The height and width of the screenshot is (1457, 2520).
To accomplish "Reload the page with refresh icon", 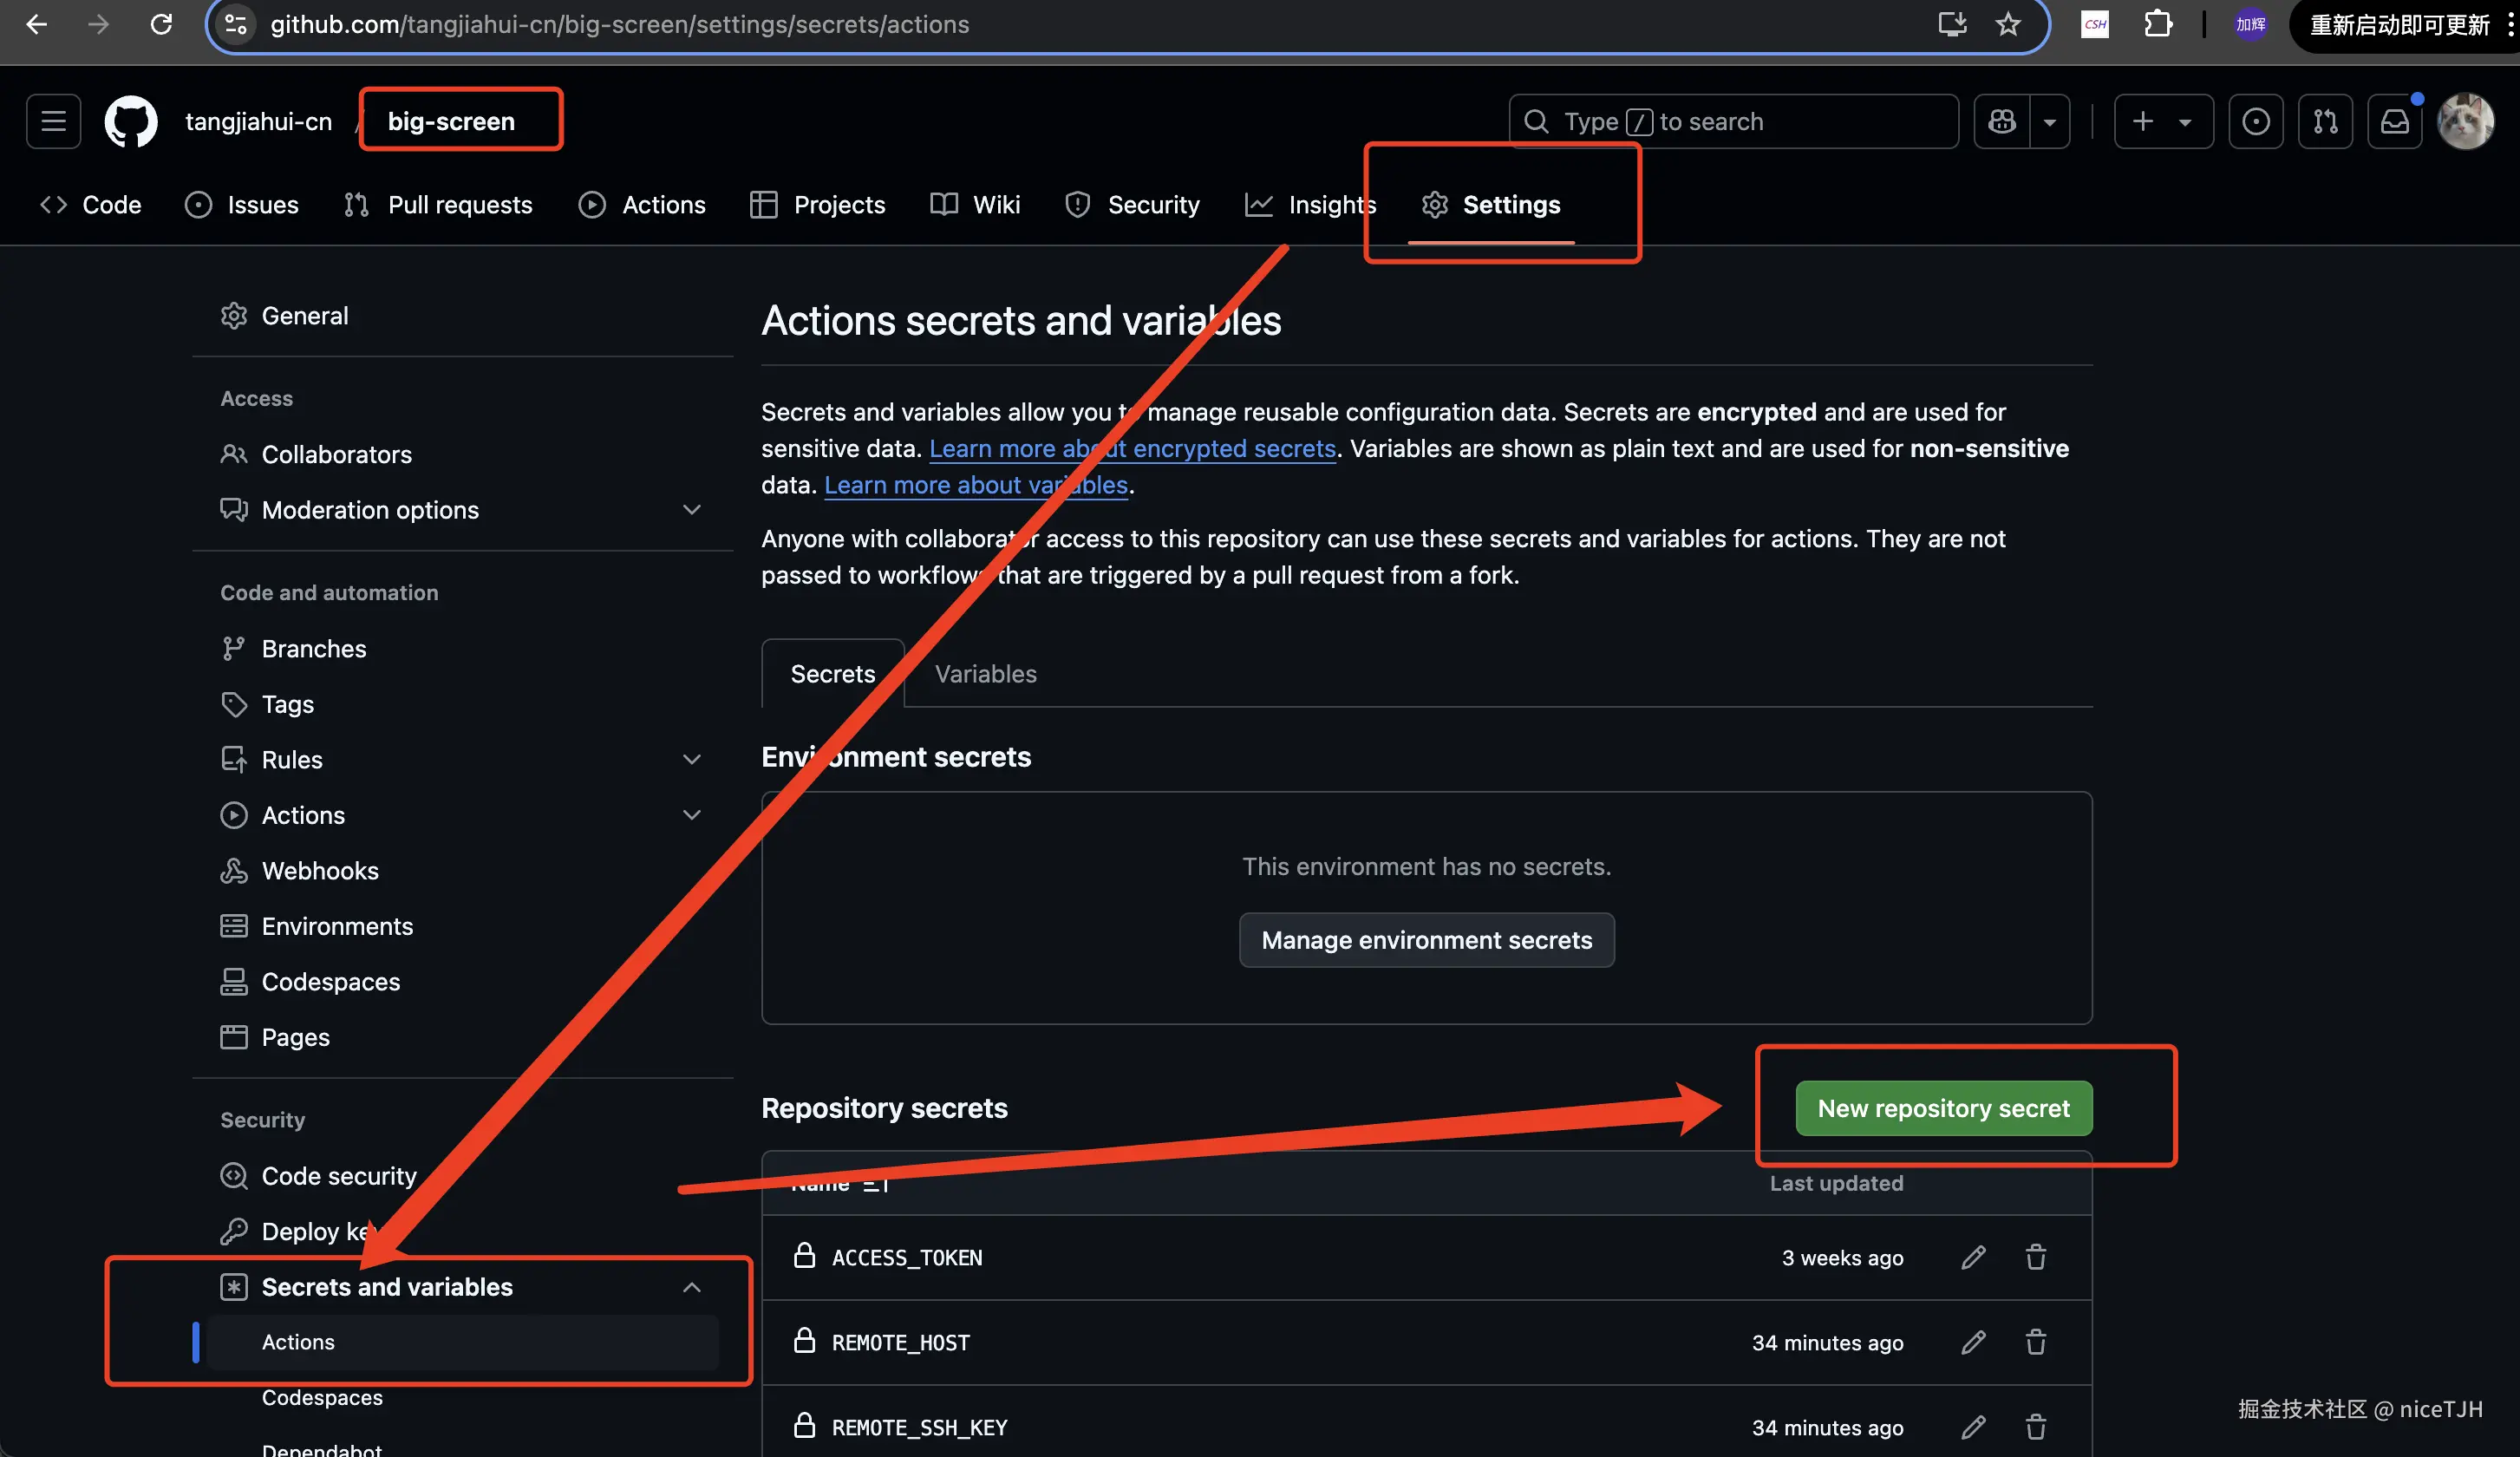I will [161, 24].
